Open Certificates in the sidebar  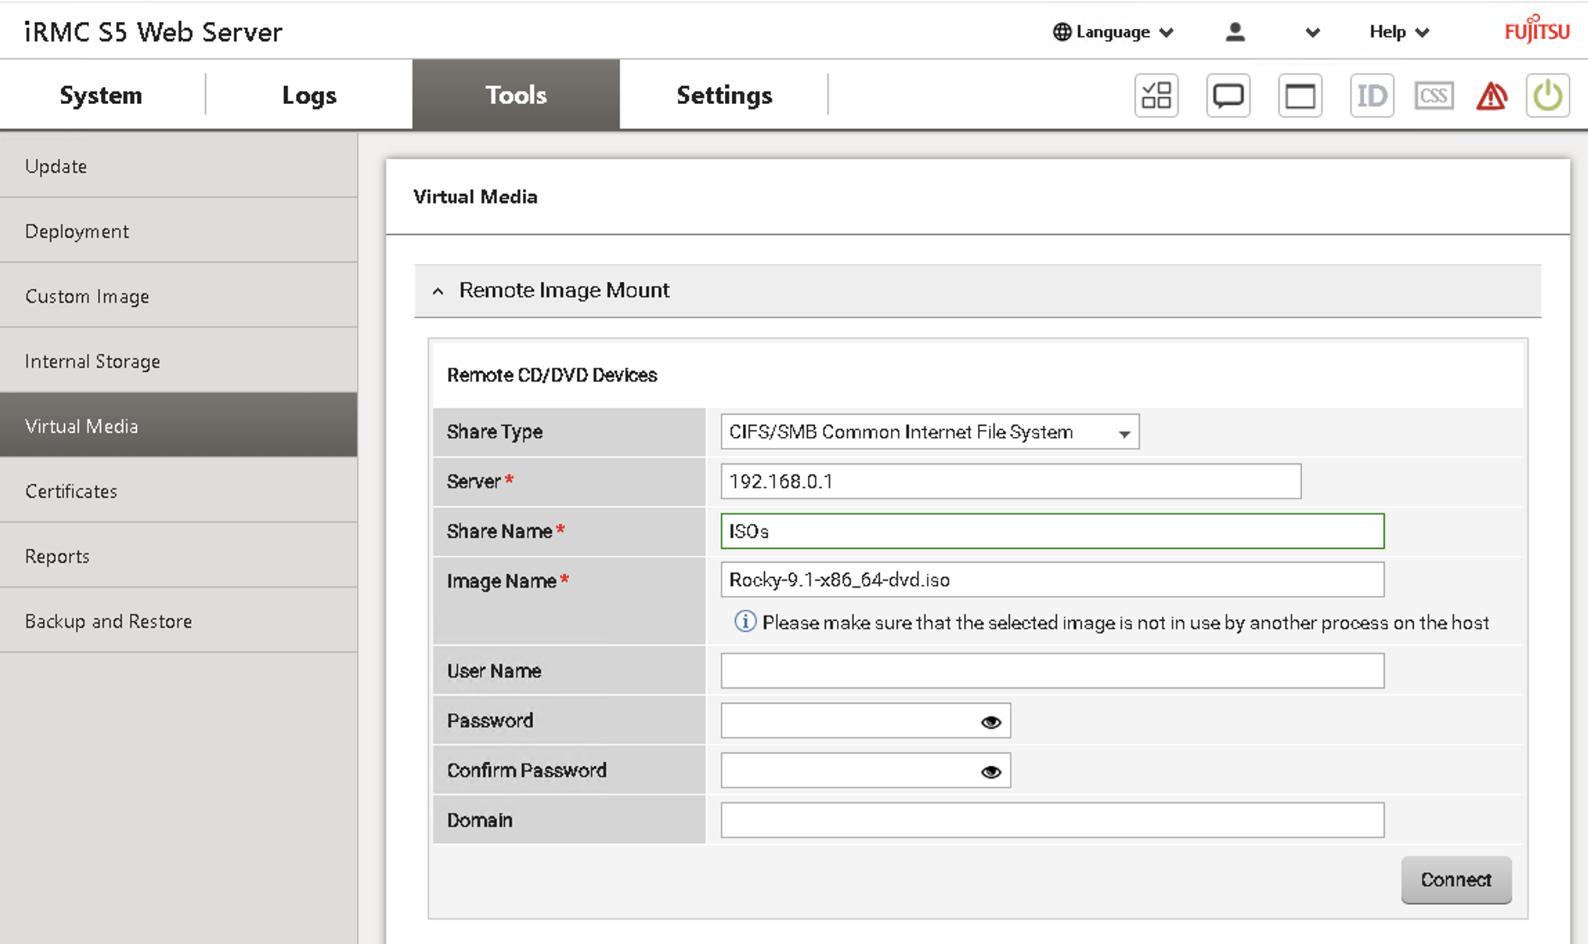pyautogui.click(x=178, y=491)
